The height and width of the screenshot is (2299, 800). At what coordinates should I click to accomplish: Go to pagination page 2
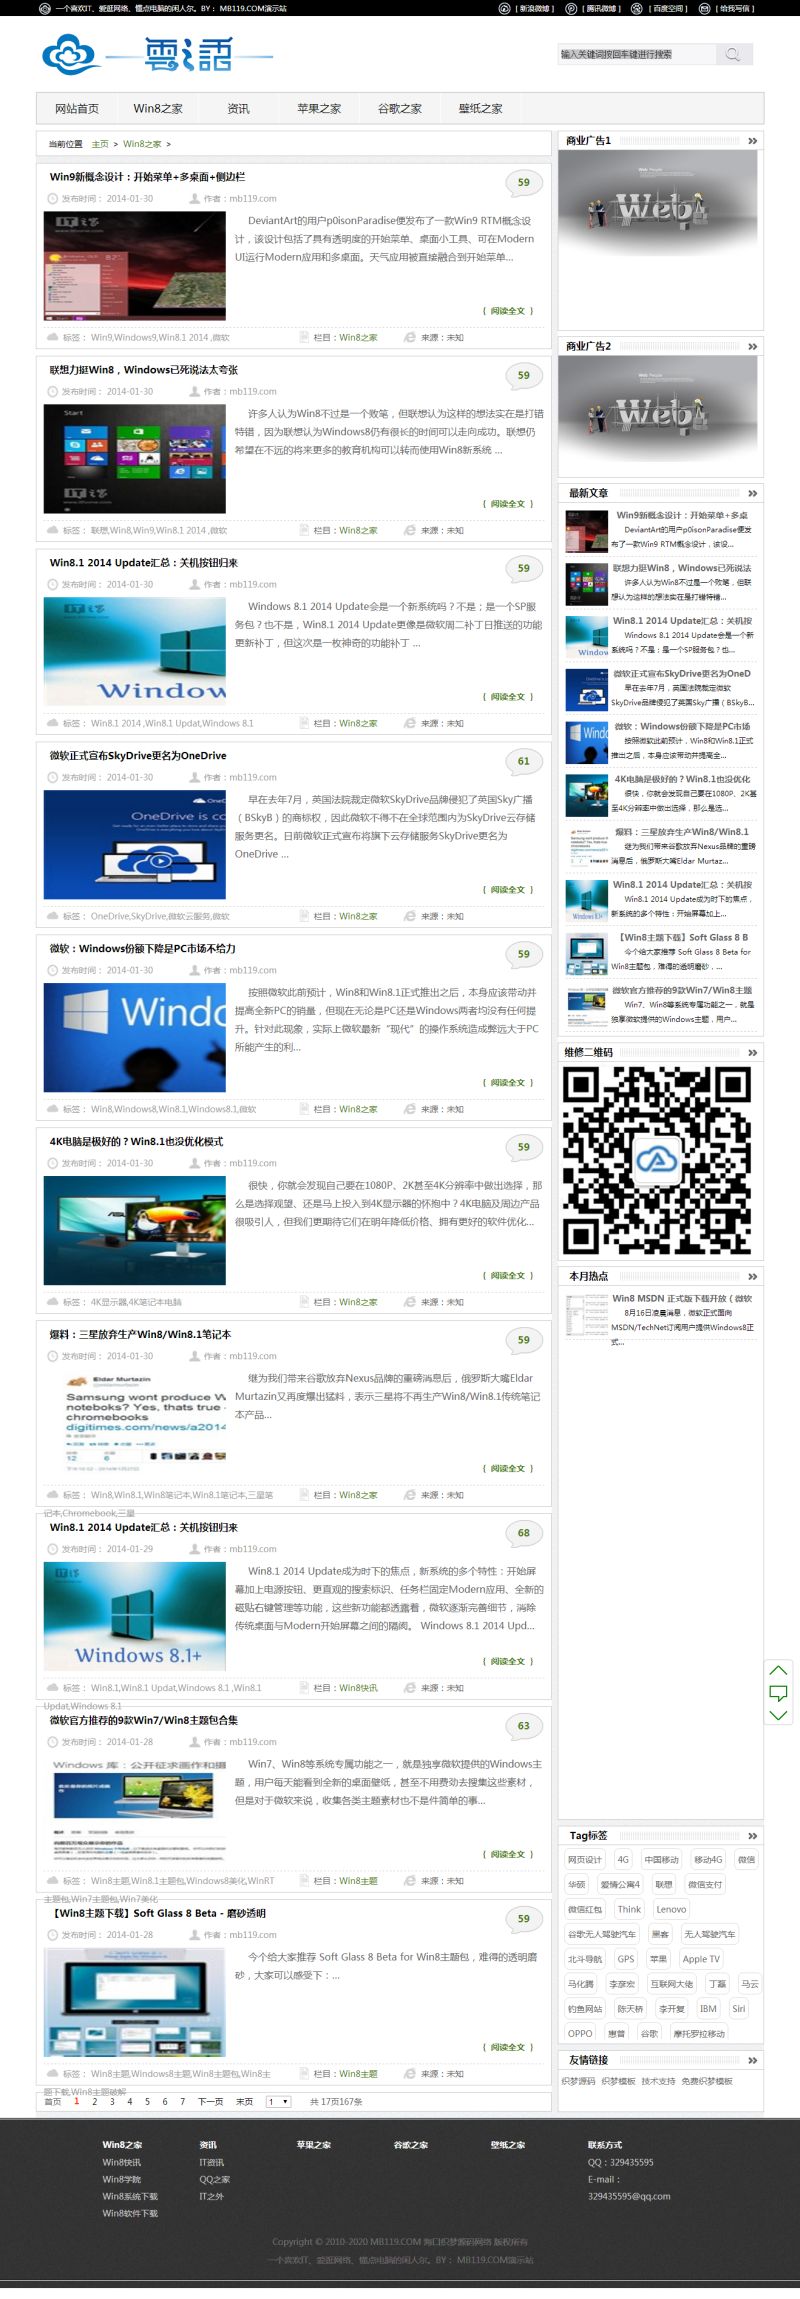pos(94,2102)
